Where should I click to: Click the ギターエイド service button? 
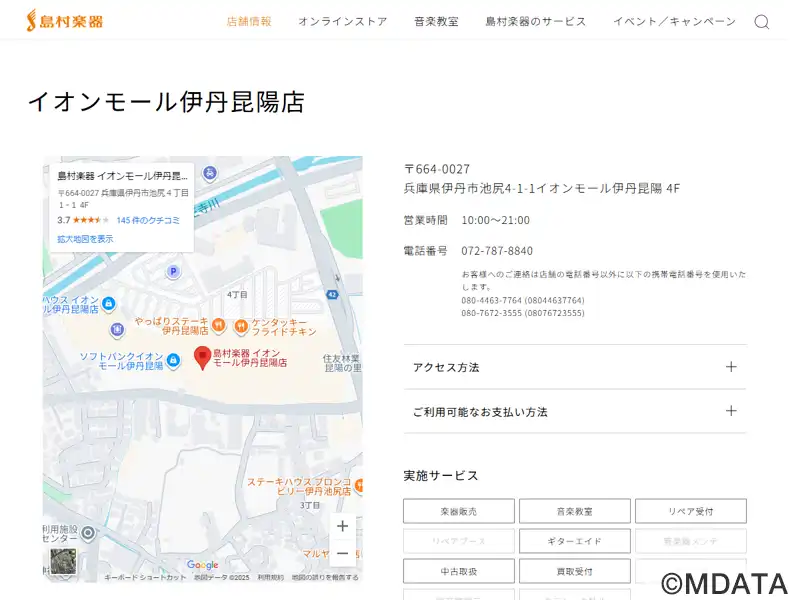(574, 541)
